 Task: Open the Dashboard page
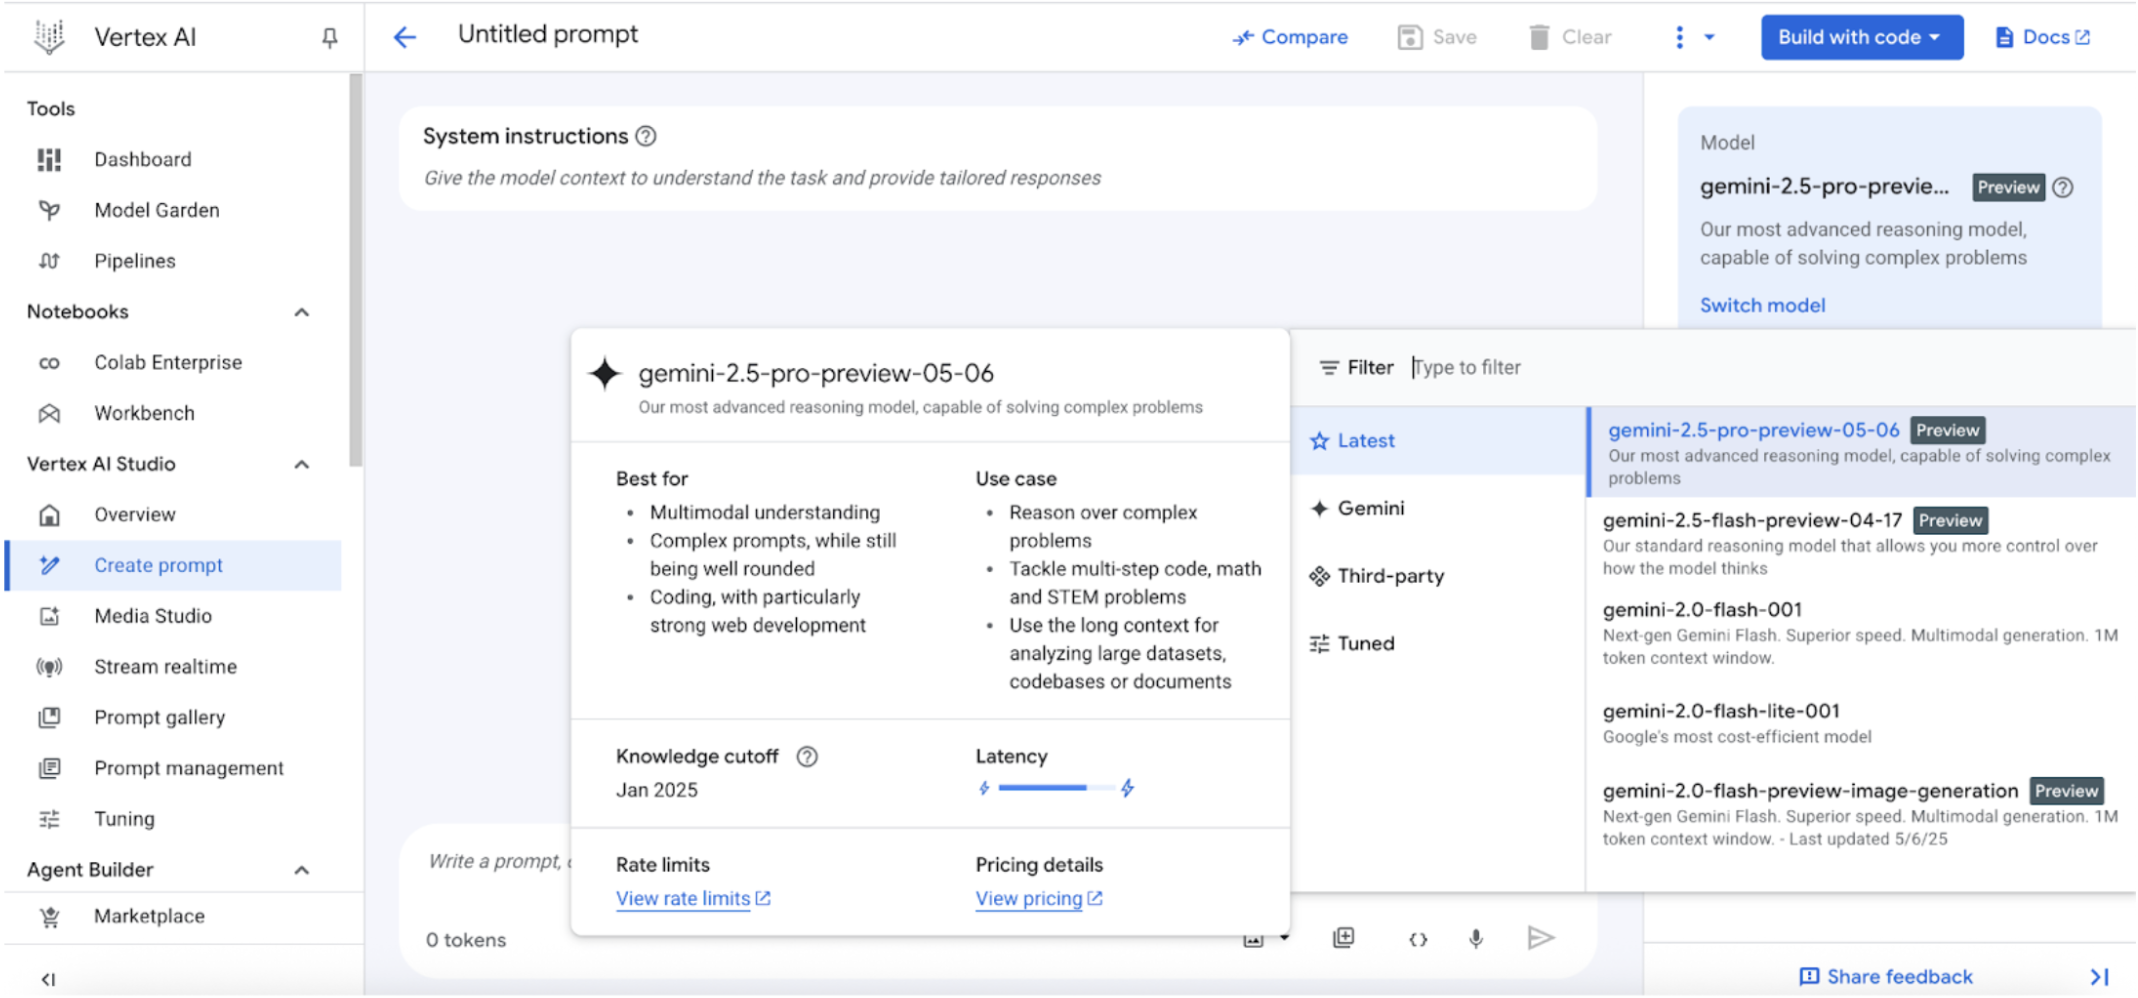pyautogui.click(x=143, y=159)
